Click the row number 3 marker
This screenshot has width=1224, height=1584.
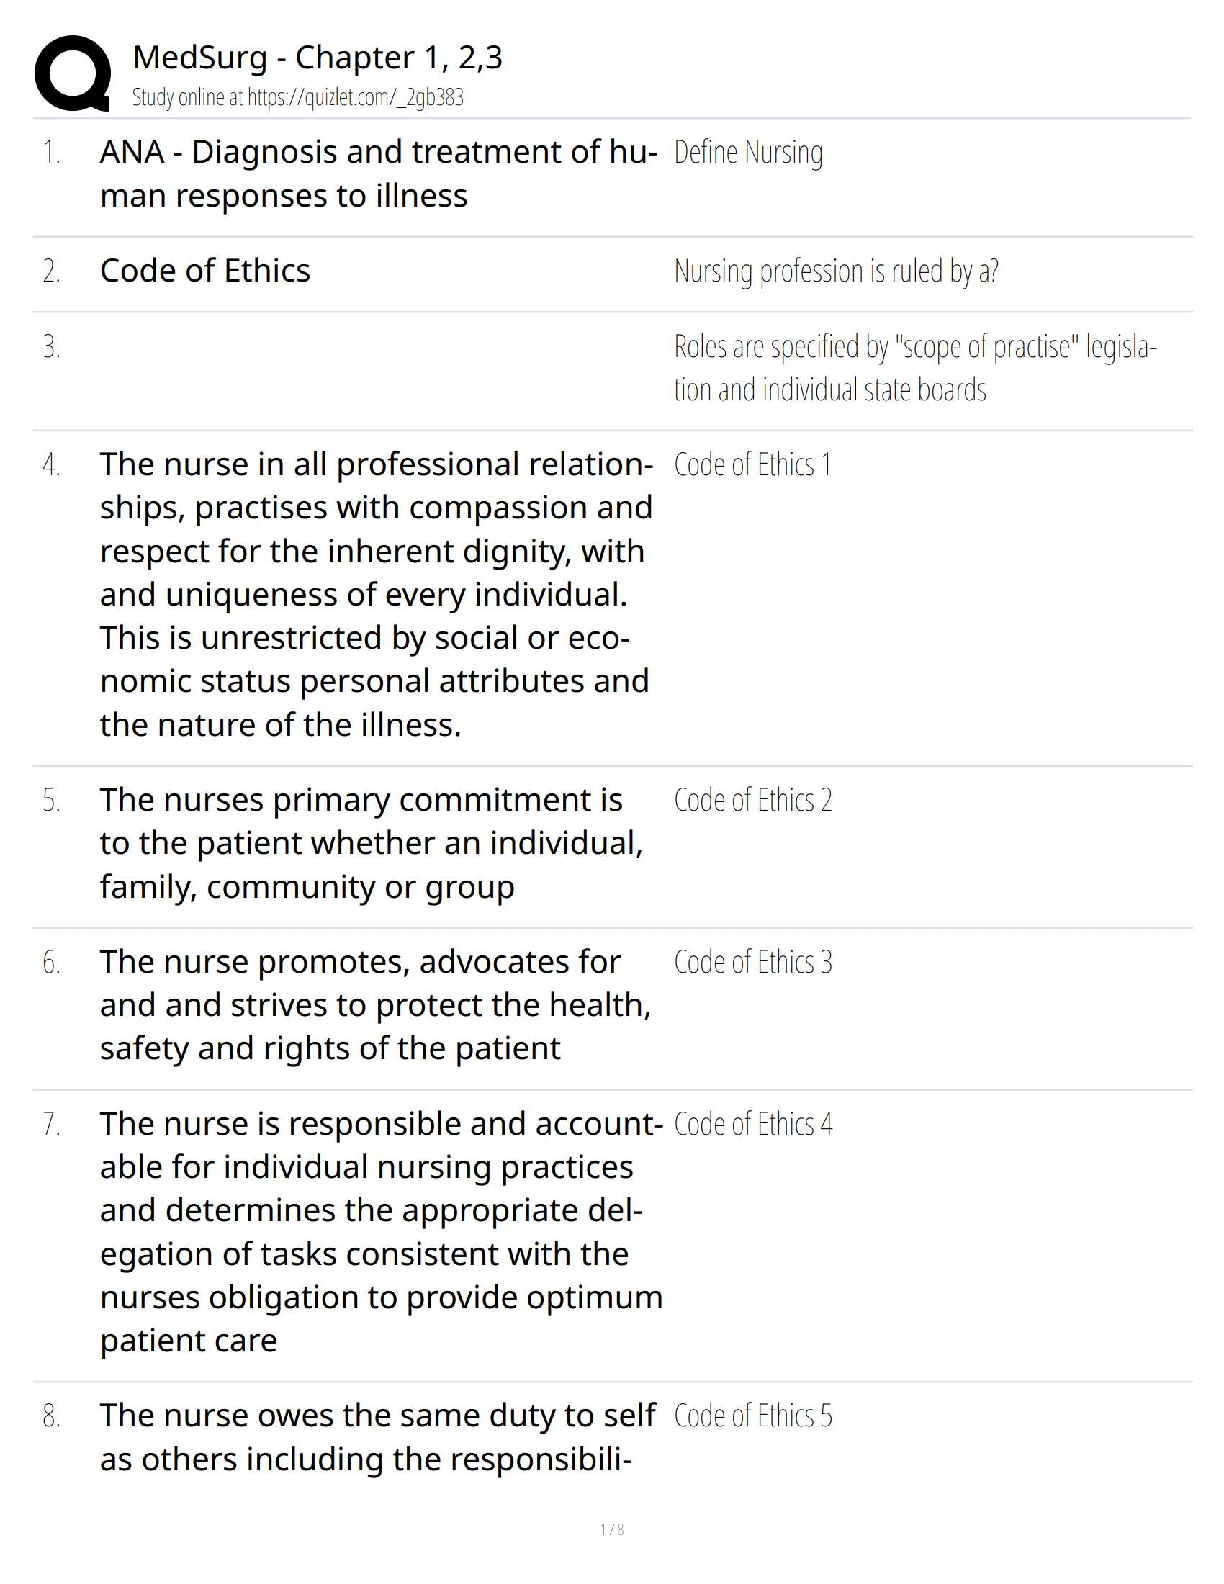pyautogui.click(x=51, y=347)
